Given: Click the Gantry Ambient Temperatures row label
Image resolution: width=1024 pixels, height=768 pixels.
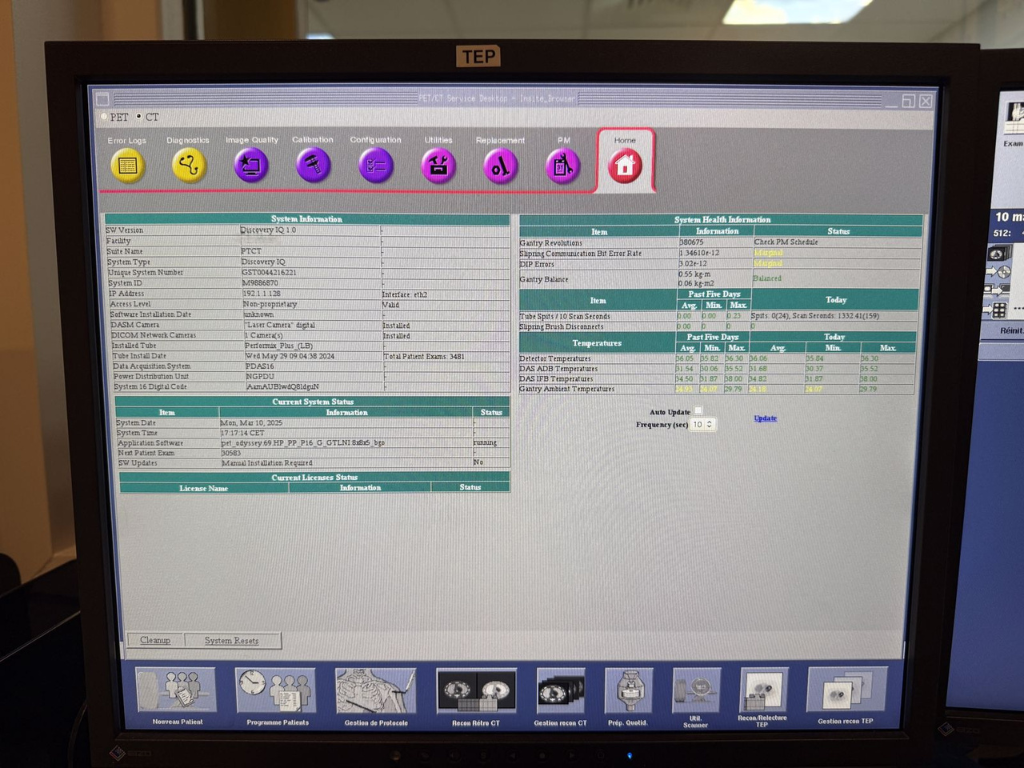Looking at the screenshot, I should click(x=567, y=389).
